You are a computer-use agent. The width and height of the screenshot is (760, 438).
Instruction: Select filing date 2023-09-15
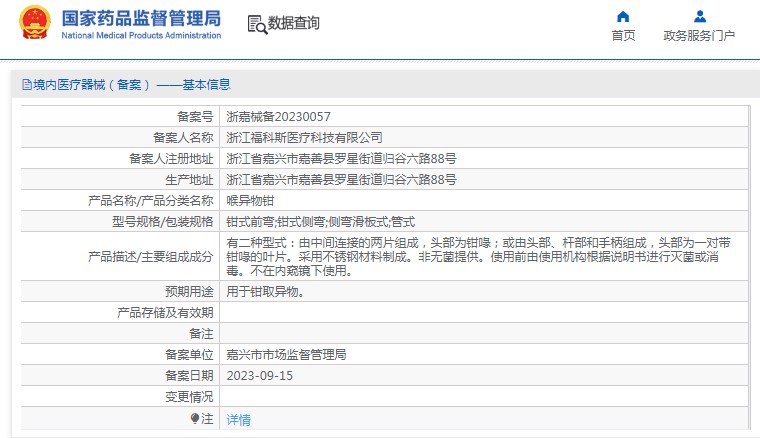point(260,376)
